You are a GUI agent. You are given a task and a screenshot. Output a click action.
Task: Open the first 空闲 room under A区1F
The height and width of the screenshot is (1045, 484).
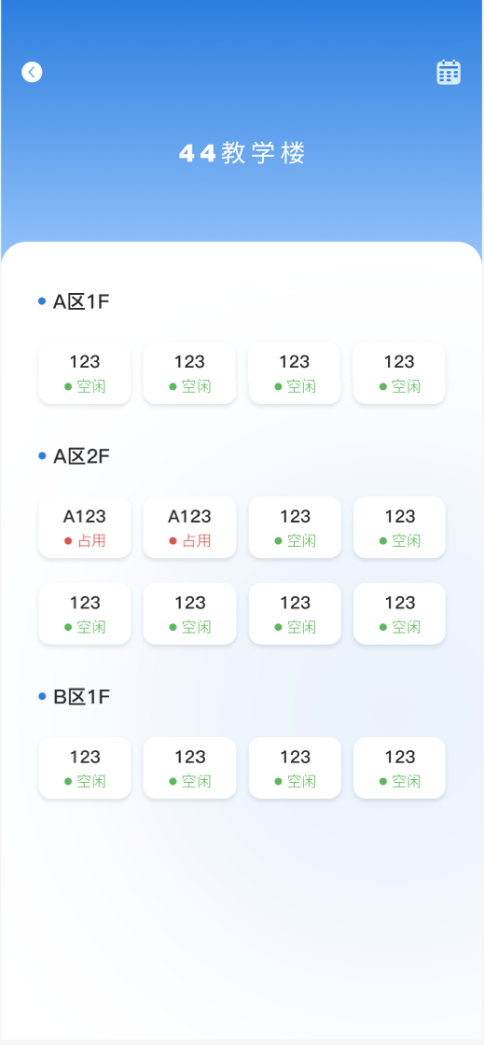point(85,373)
